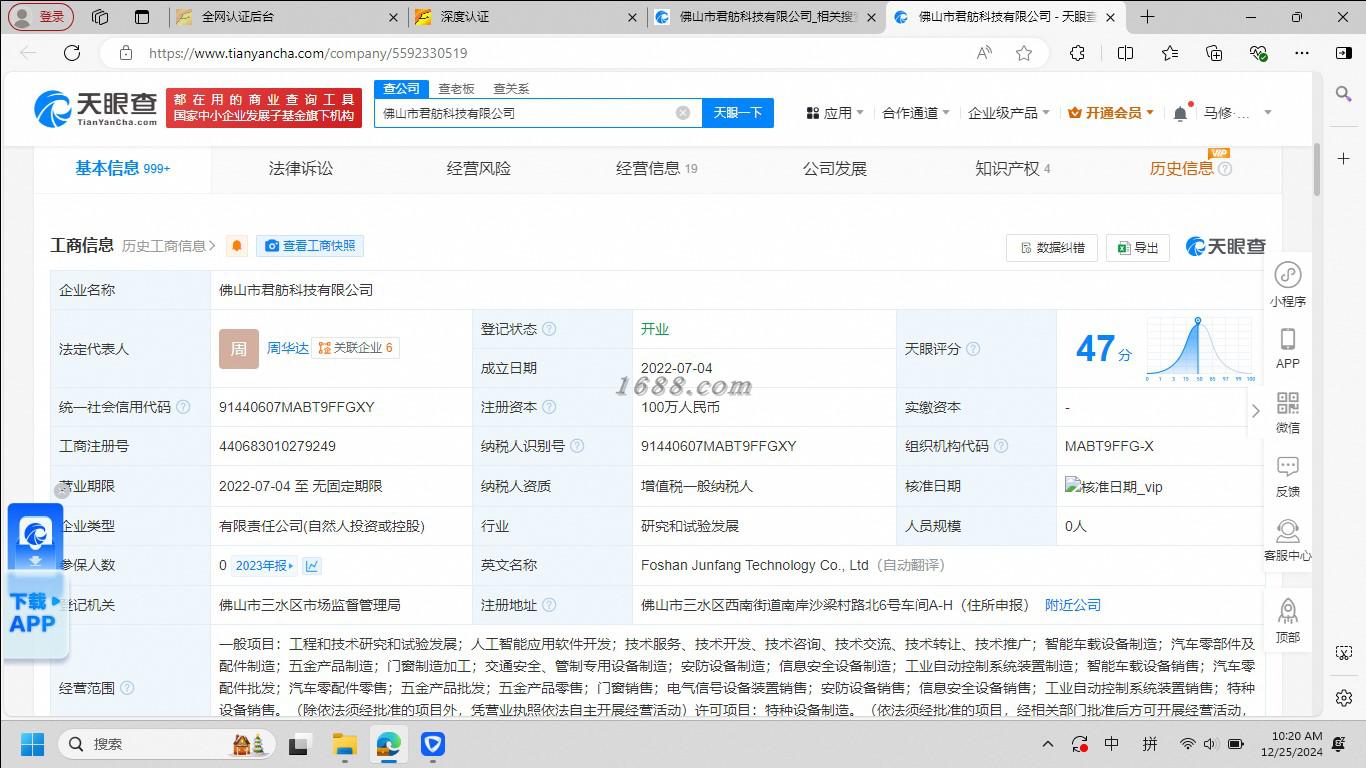Open the 历史信息 VIP tab
The width and height of the screenshot is (1366, 768).
[x=1191, y=169]
